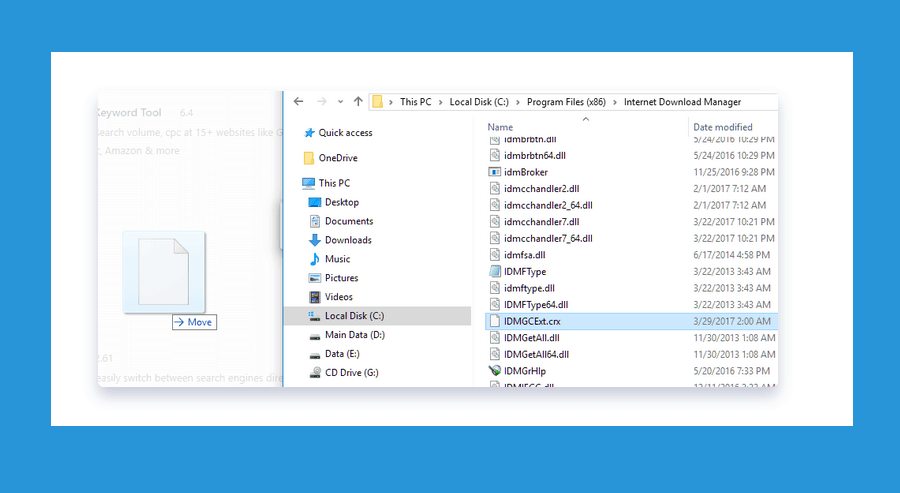Click the This PC monitor icon
900x493 pixels.
click(308, 183)
